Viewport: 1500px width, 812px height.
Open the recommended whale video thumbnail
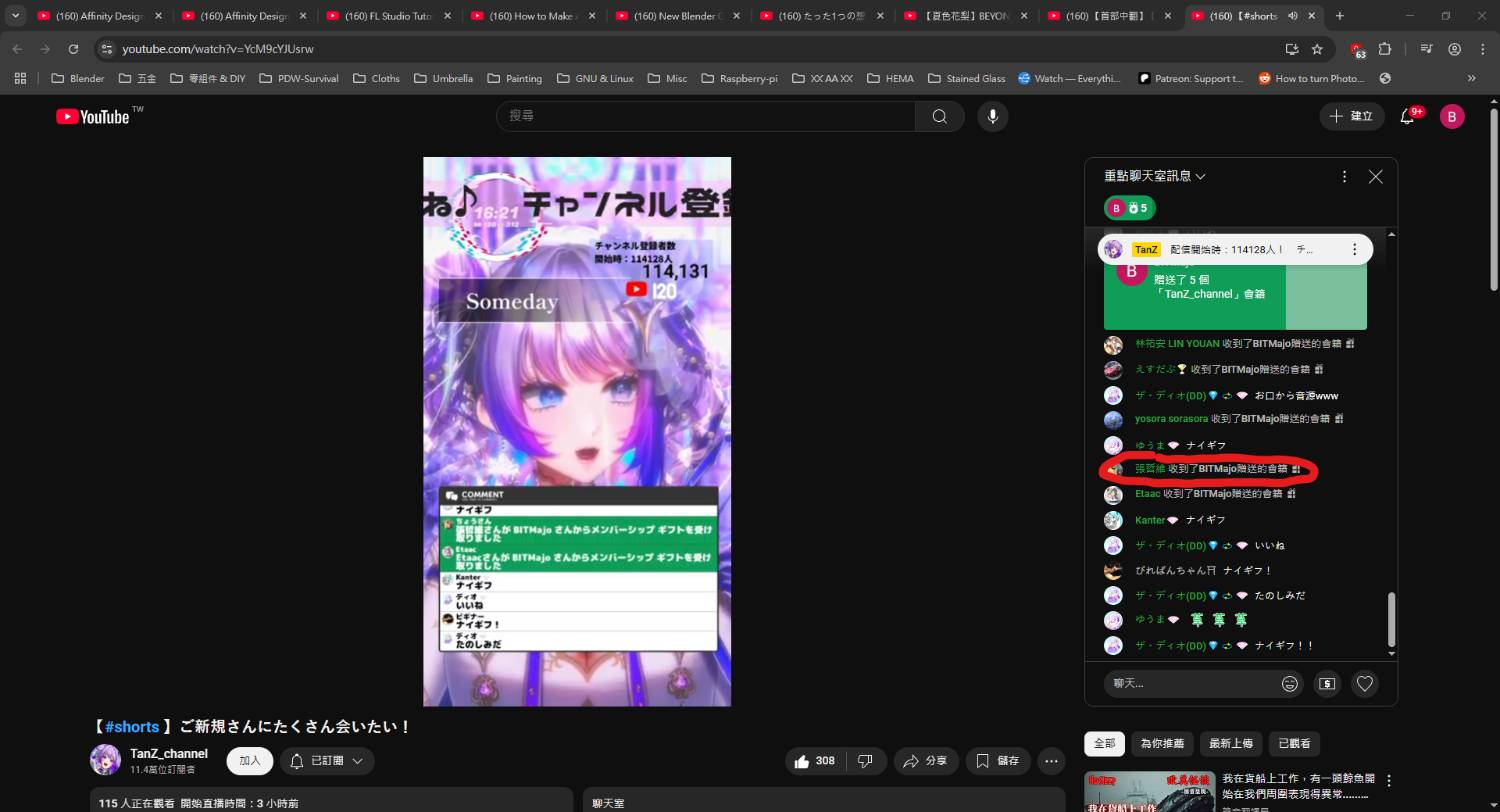click(1149, 792)
